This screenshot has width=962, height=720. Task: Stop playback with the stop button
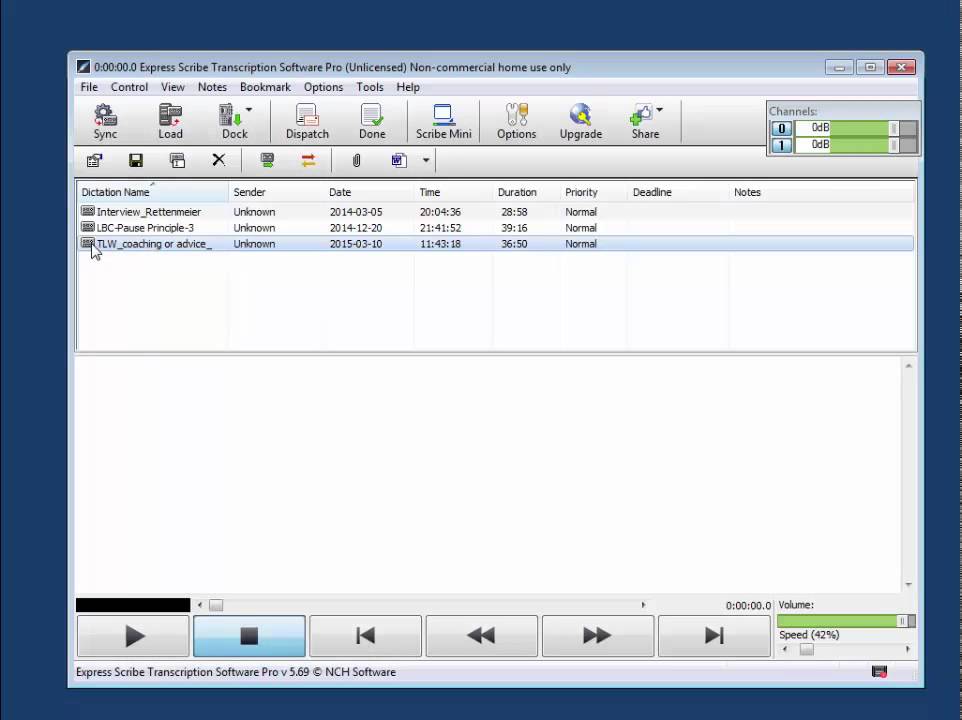[x=248, y=636]
